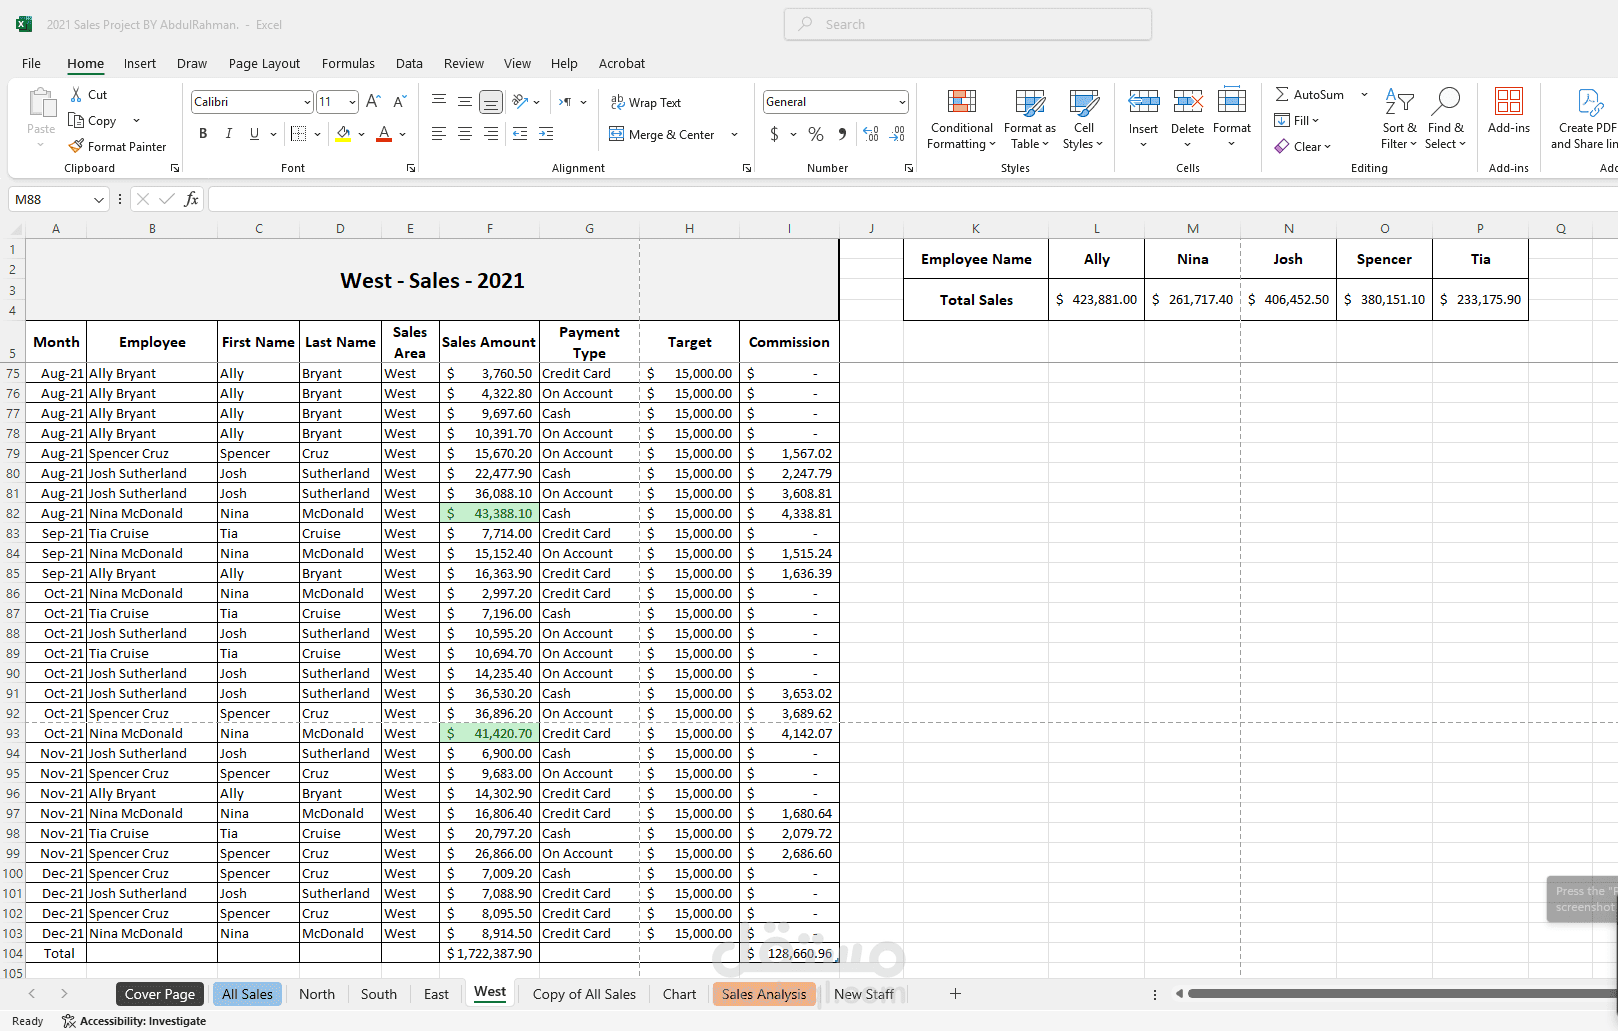This screenshot has width=1618, height=1031.
Task: Expand the General number format dropdown
Action: click(901, 102)
